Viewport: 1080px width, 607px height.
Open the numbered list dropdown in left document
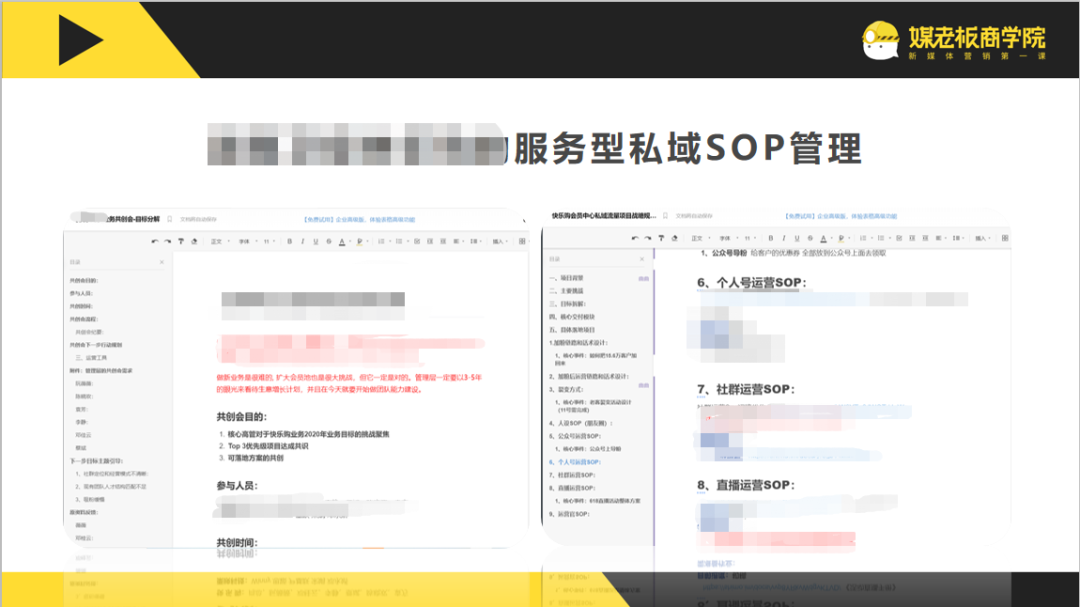point(384,241)
